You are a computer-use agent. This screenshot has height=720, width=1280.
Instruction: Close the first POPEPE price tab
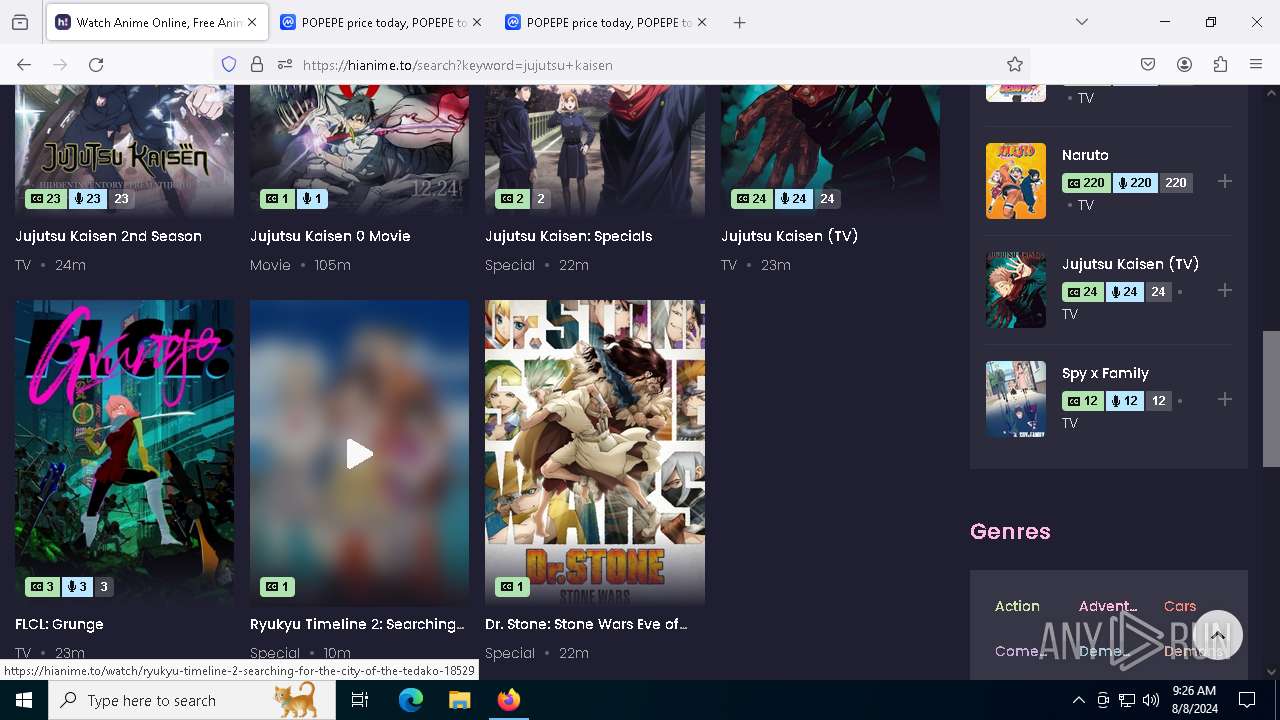coord(477,22)
